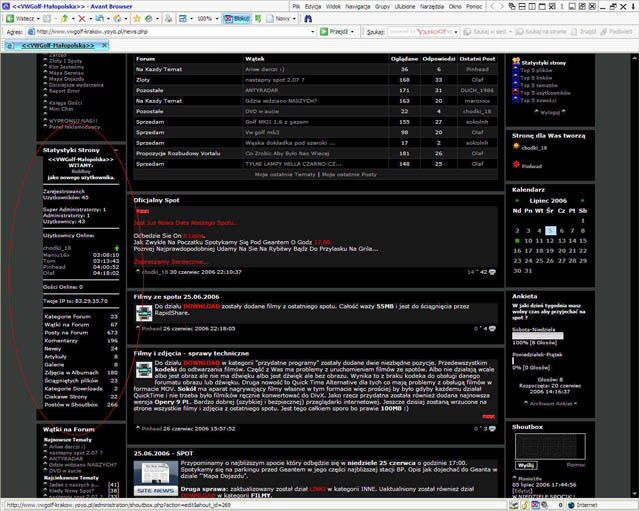The image size is (640, 511).
Task: Close the <<VWGolf-Malopolska>> tab with its X
Action: coord(104,45)
